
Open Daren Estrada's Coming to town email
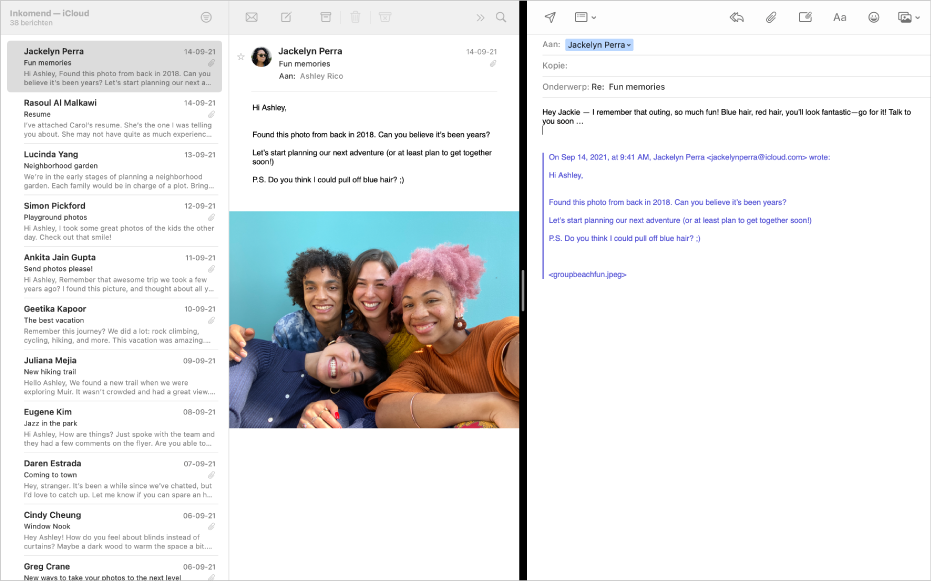click(115, 479)
